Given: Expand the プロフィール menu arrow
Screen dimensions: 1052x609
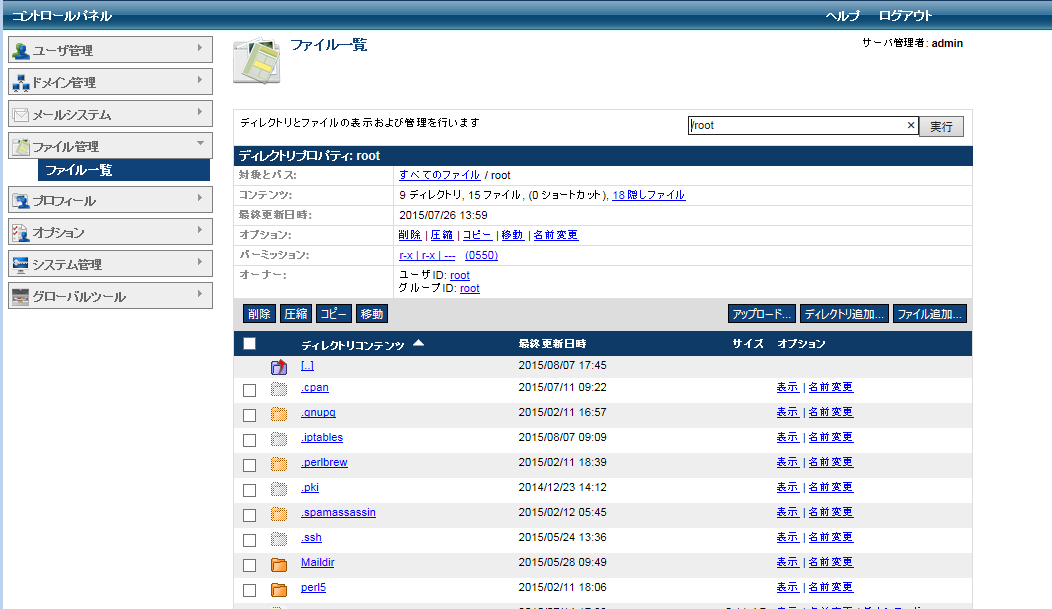Looking at the screenshot, I should (200, 198).
